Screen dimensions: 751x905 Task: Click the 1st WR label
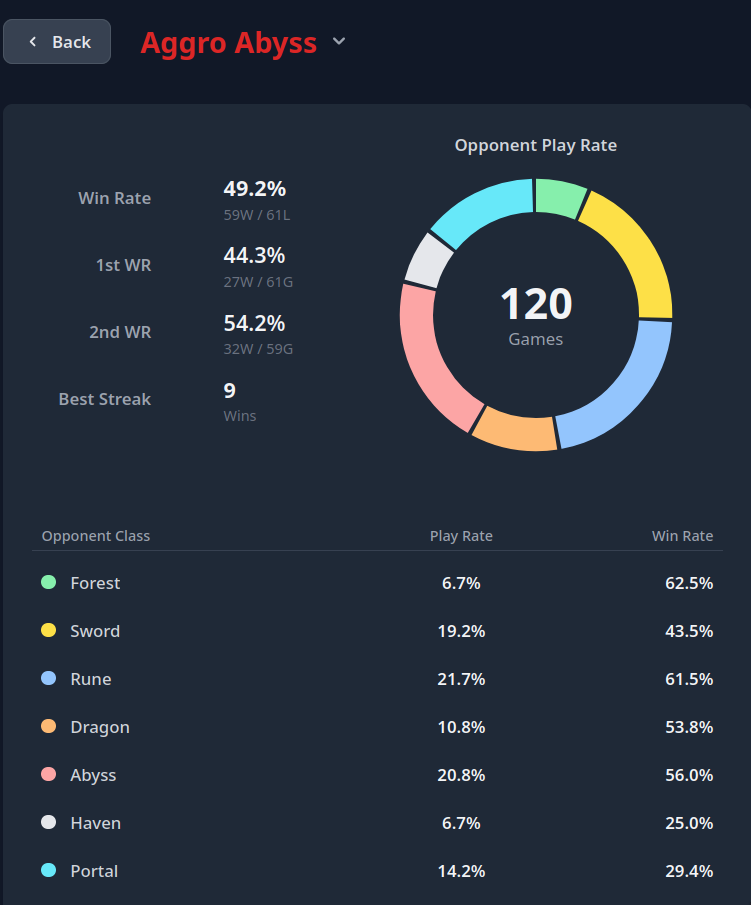click(x=124, y=265)
